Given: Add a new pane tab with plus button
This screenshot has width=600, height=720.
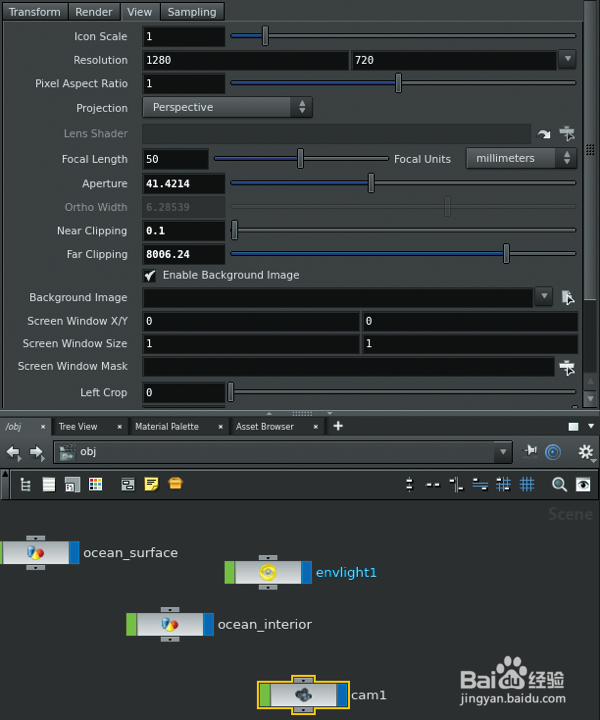Looking at the screenshot, I should [338, 426].
